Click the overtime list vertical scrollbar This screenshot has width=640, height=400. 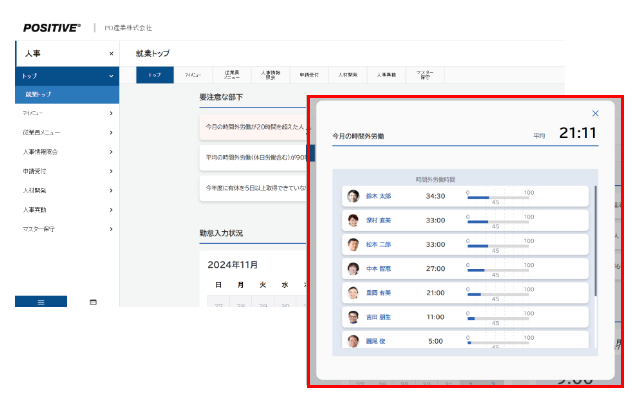[596, 241]
